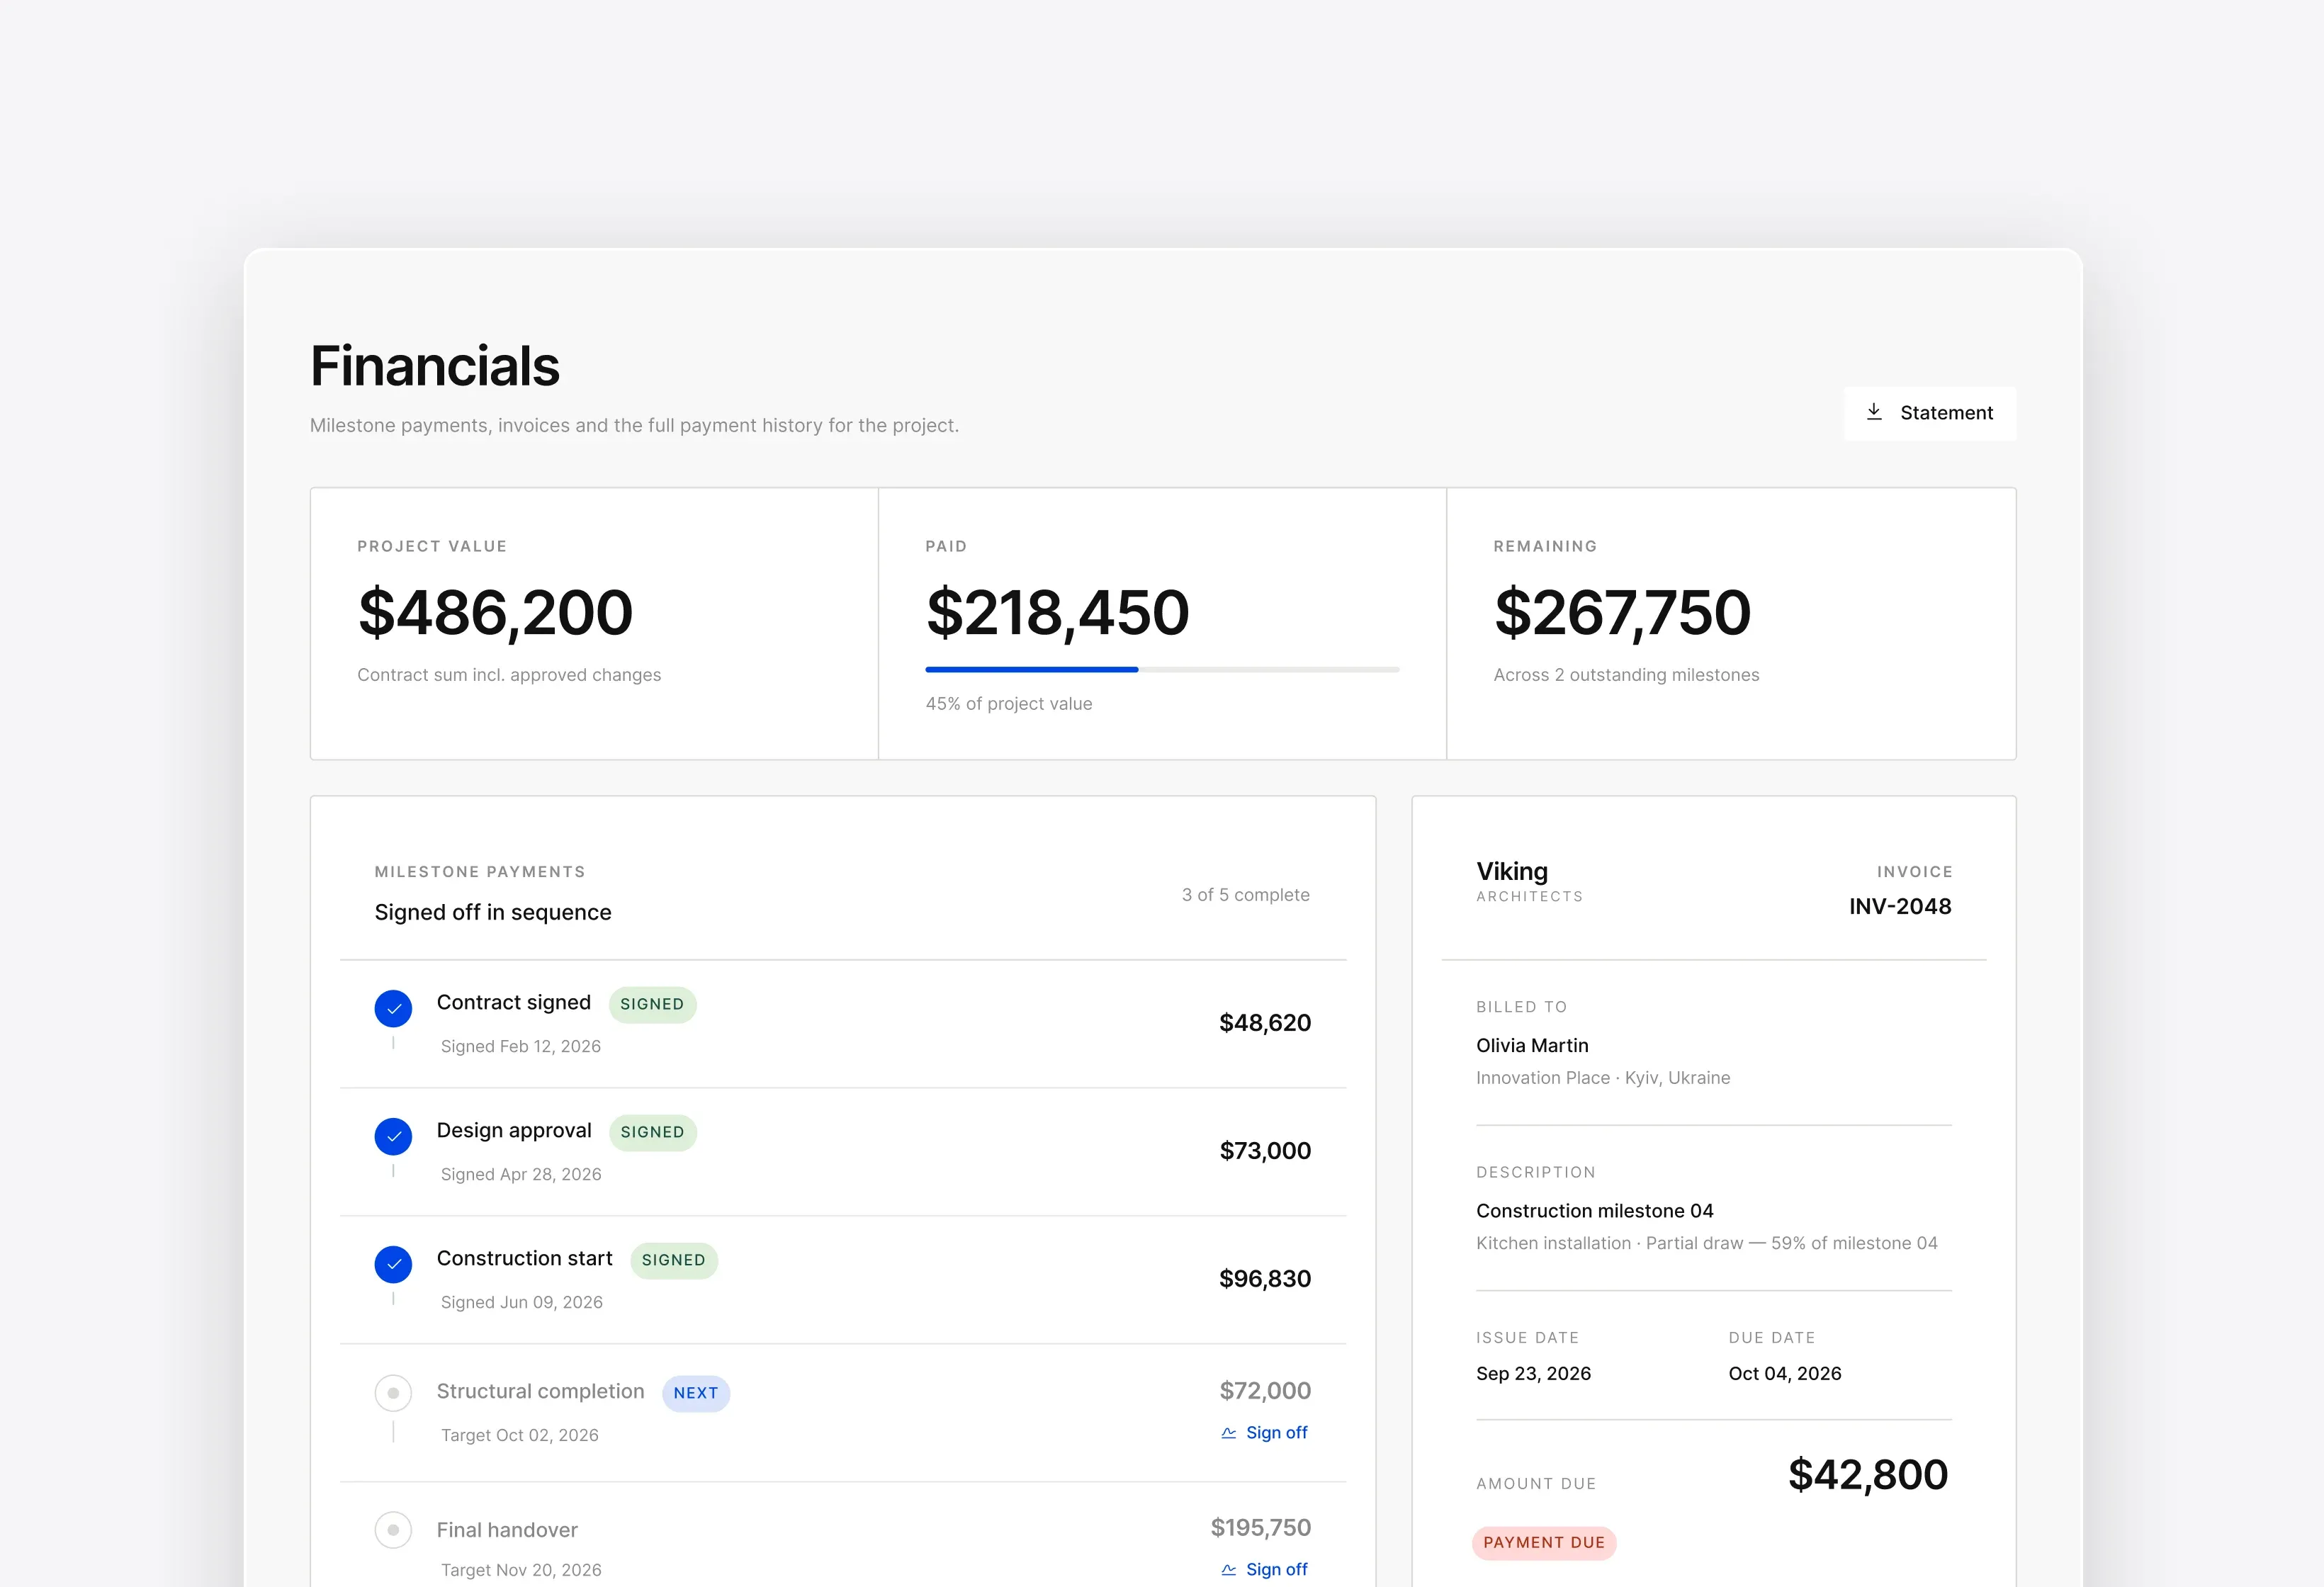Click the blue checkmark beside Contract signed

393,1008
